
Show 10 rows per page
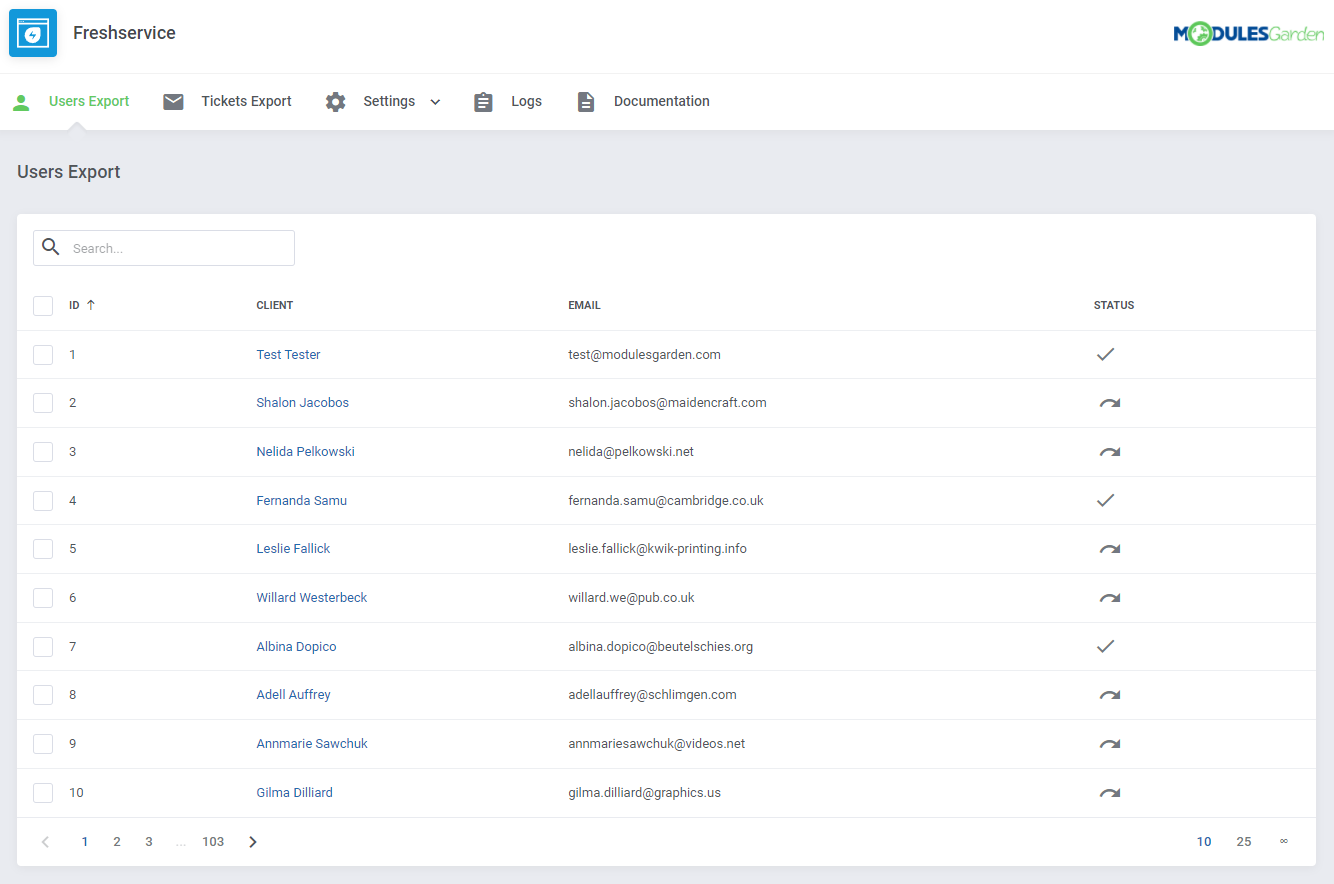coord(1204,842)
